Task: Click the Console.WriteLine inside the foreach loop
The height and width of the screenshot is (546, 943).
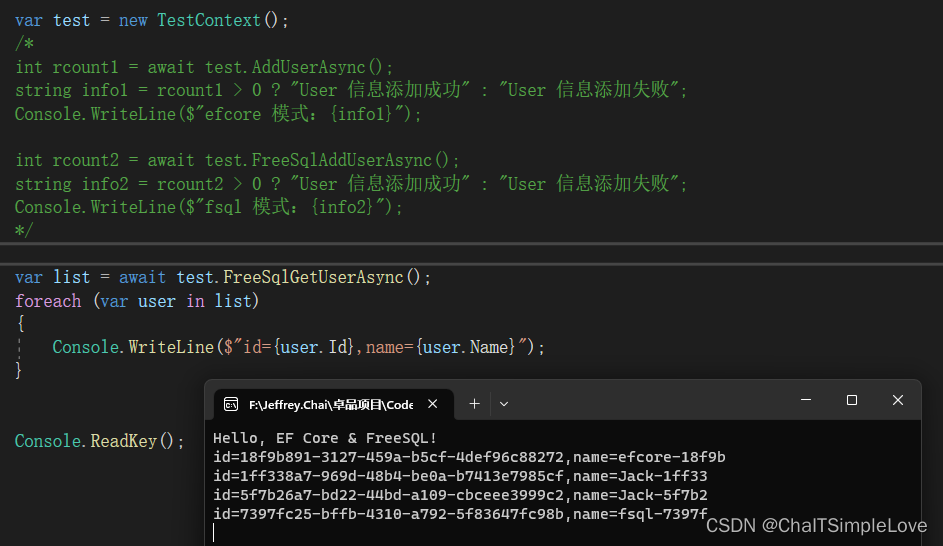Action: tap(298, 348)
